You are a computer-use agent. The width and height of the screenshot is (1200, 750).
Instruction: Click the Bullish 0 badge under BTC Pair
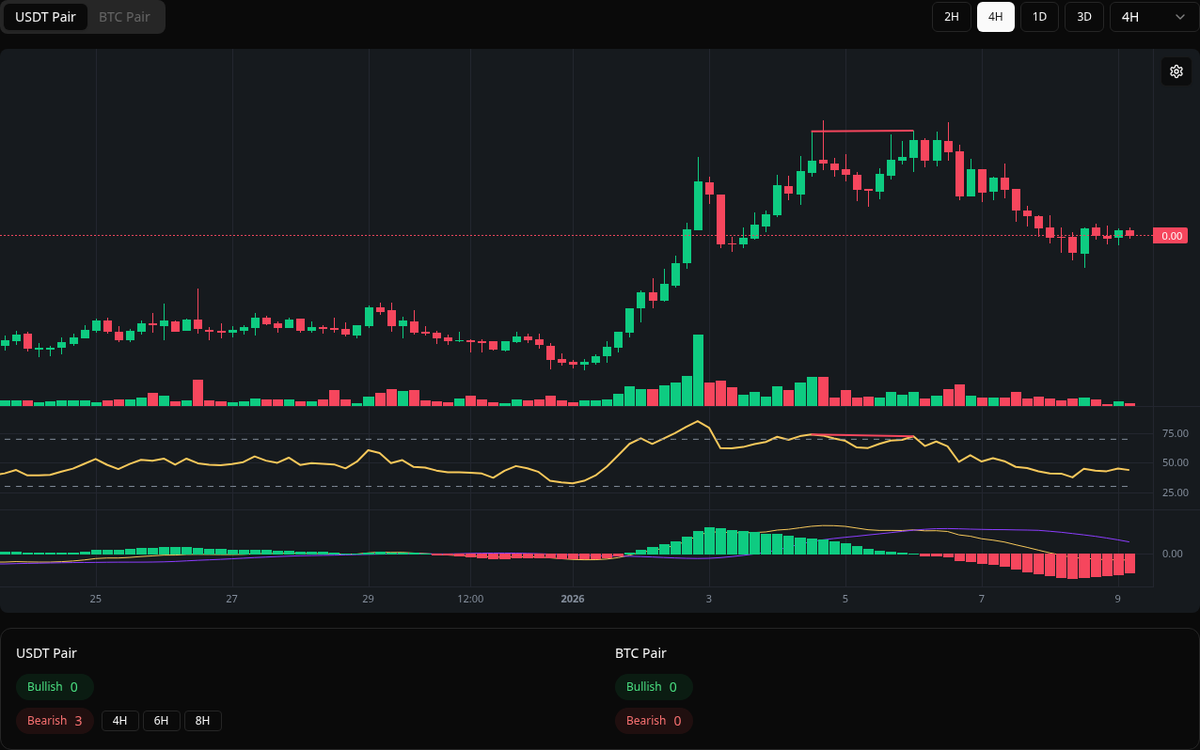pyautogui.click(x=654, y=687)
